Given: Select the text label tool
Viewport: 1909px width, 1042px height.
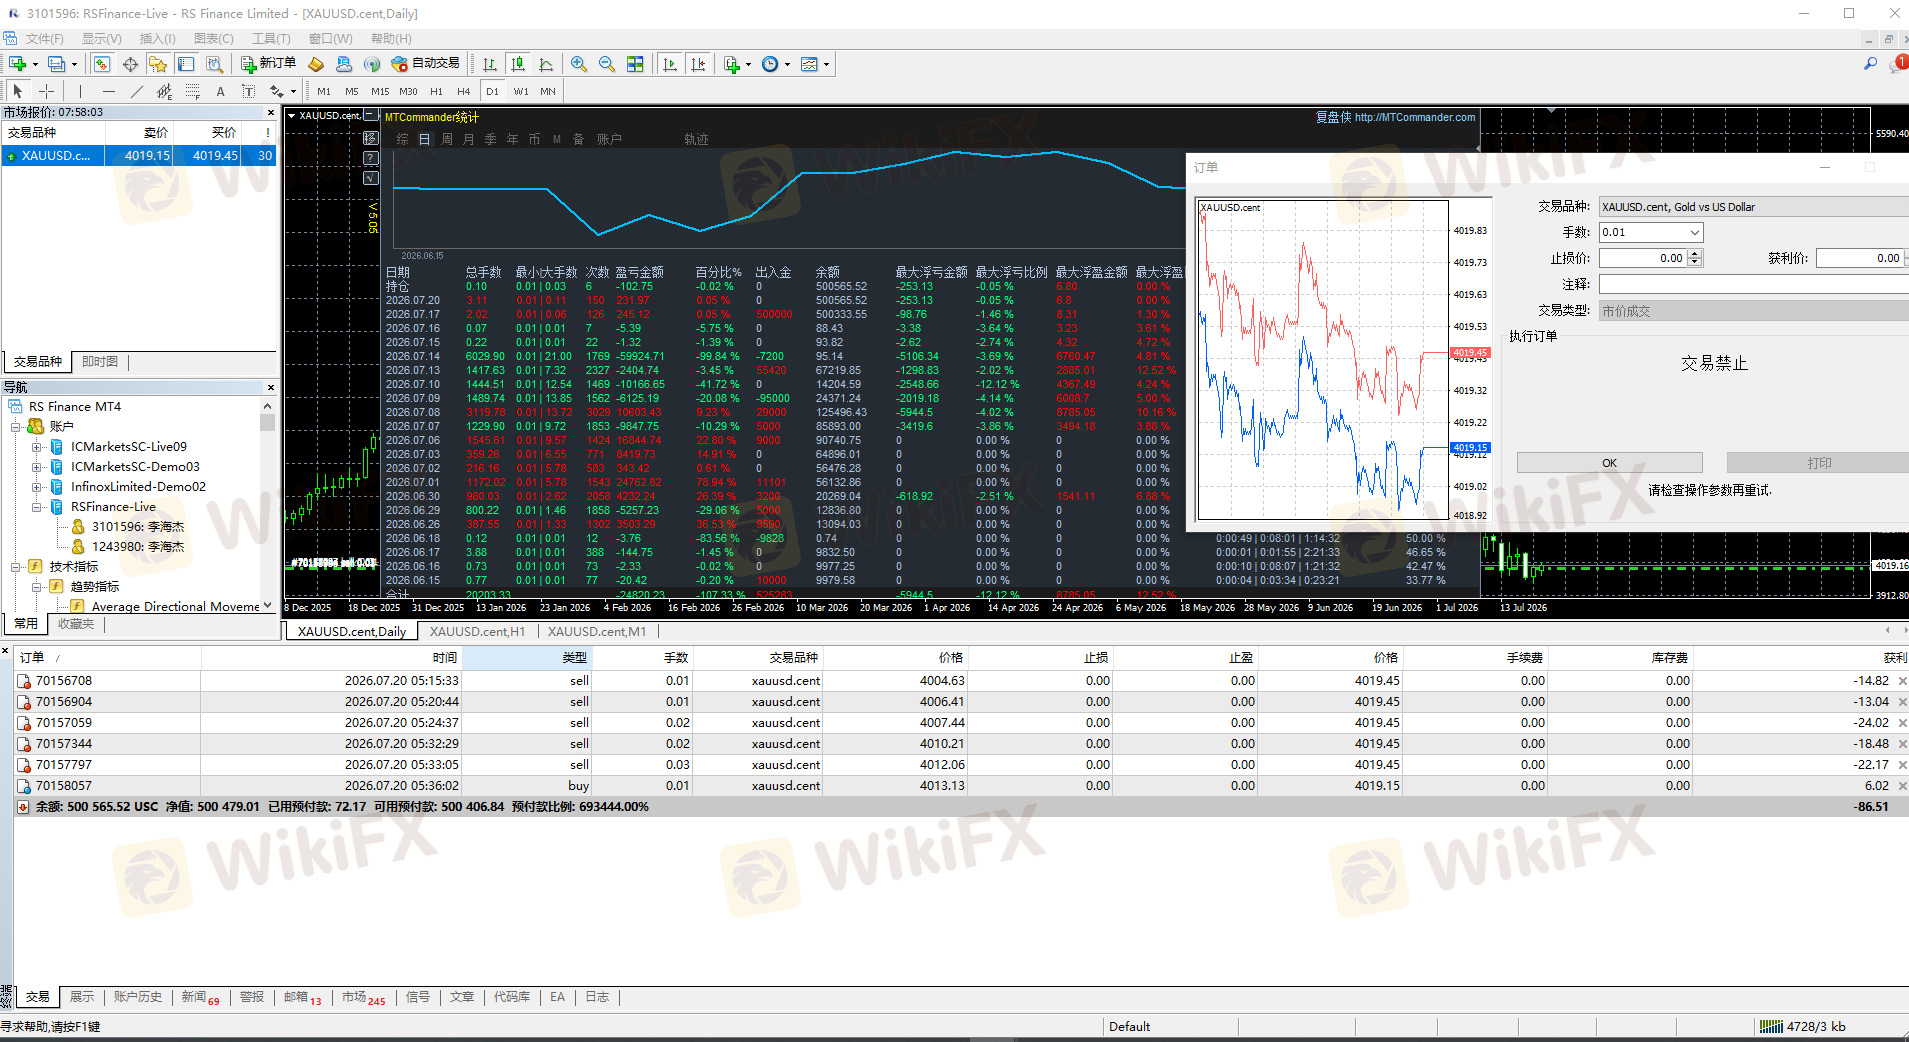Looking at the screenshot, I should [x=248, y=91].
